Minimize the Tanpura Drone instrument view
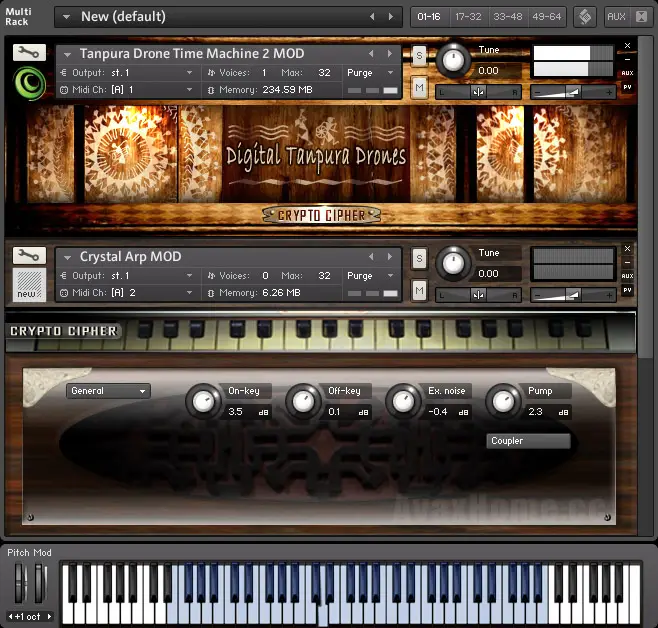This screenshot has height=628, width=658. [x=627, y=60]
